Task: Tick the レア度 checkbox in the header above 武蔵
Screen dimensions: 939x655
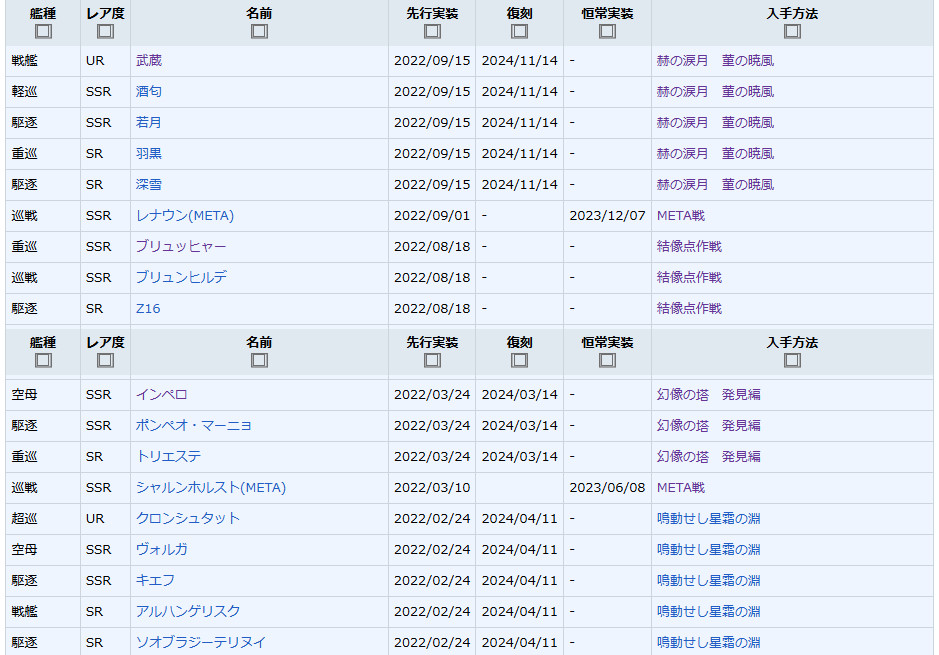Action: pyautogui.click(x=105, y=31)
